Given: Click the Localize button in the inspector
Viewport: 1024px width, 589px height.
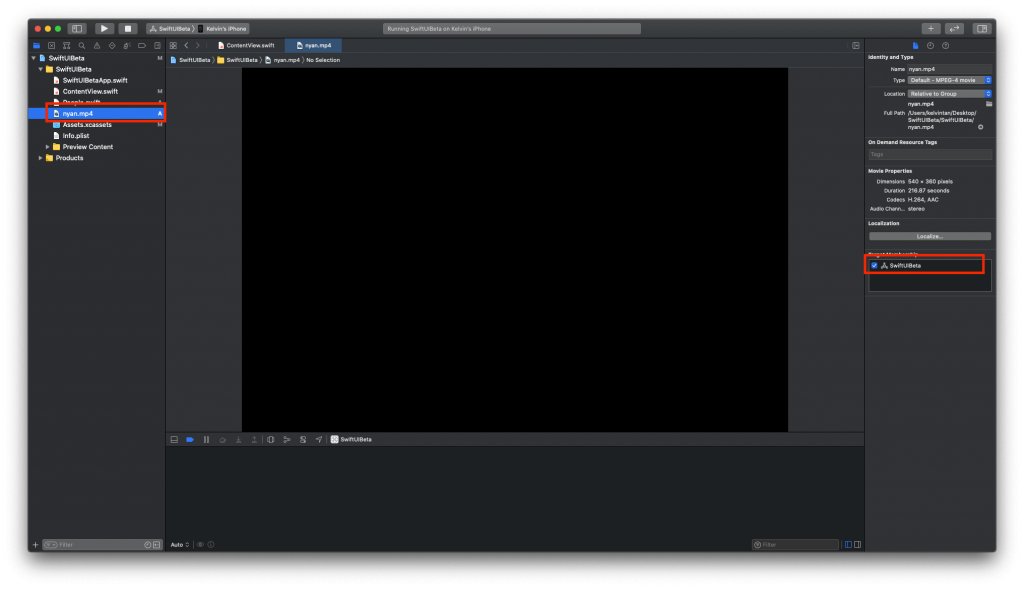Looking at the screenshot, I should tap(930, 236).
